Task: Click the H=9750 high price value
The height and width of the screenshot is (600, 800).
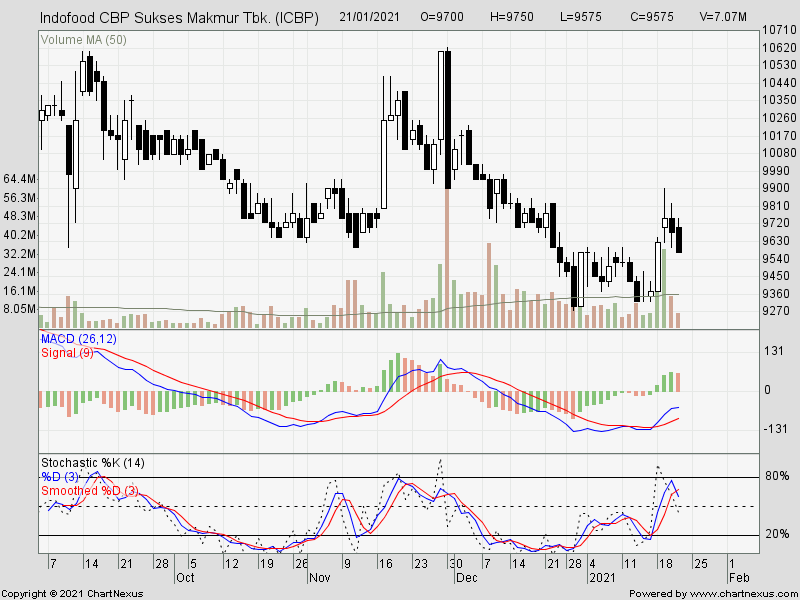Action: click(x=512, y=17)
